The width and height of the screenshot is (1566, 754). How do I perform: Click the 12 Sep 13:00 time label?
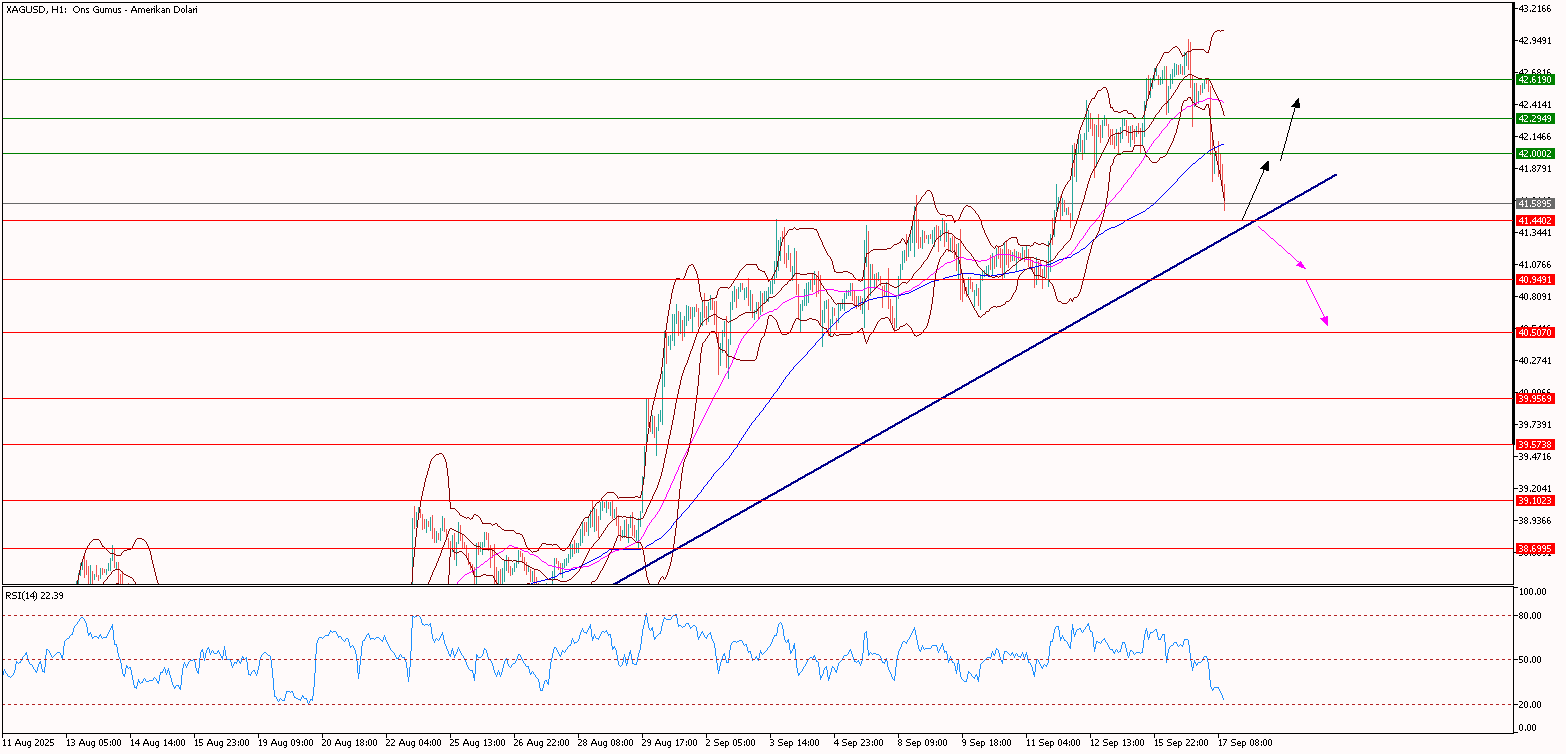1119,744
